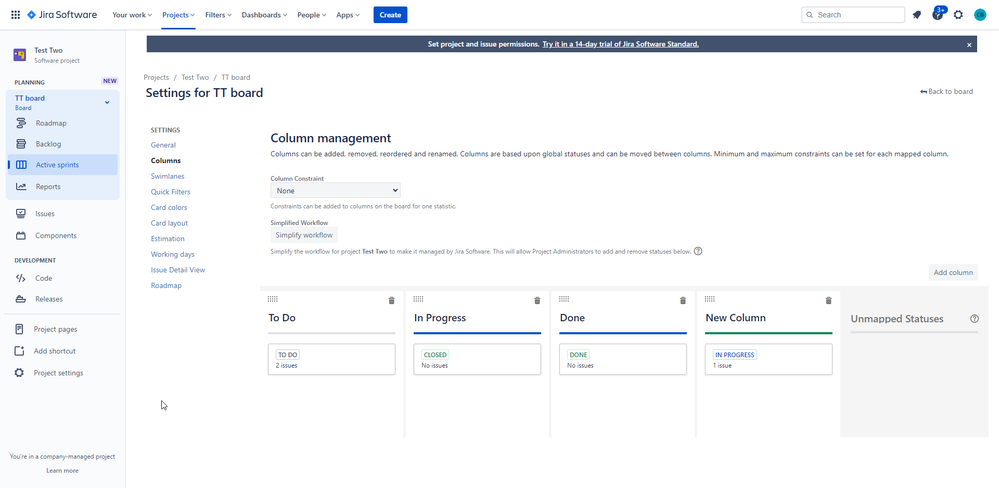Expand the Filters menu
Image resolution: width=999 pixels, height=488 pixels.
tap(219, 15)
